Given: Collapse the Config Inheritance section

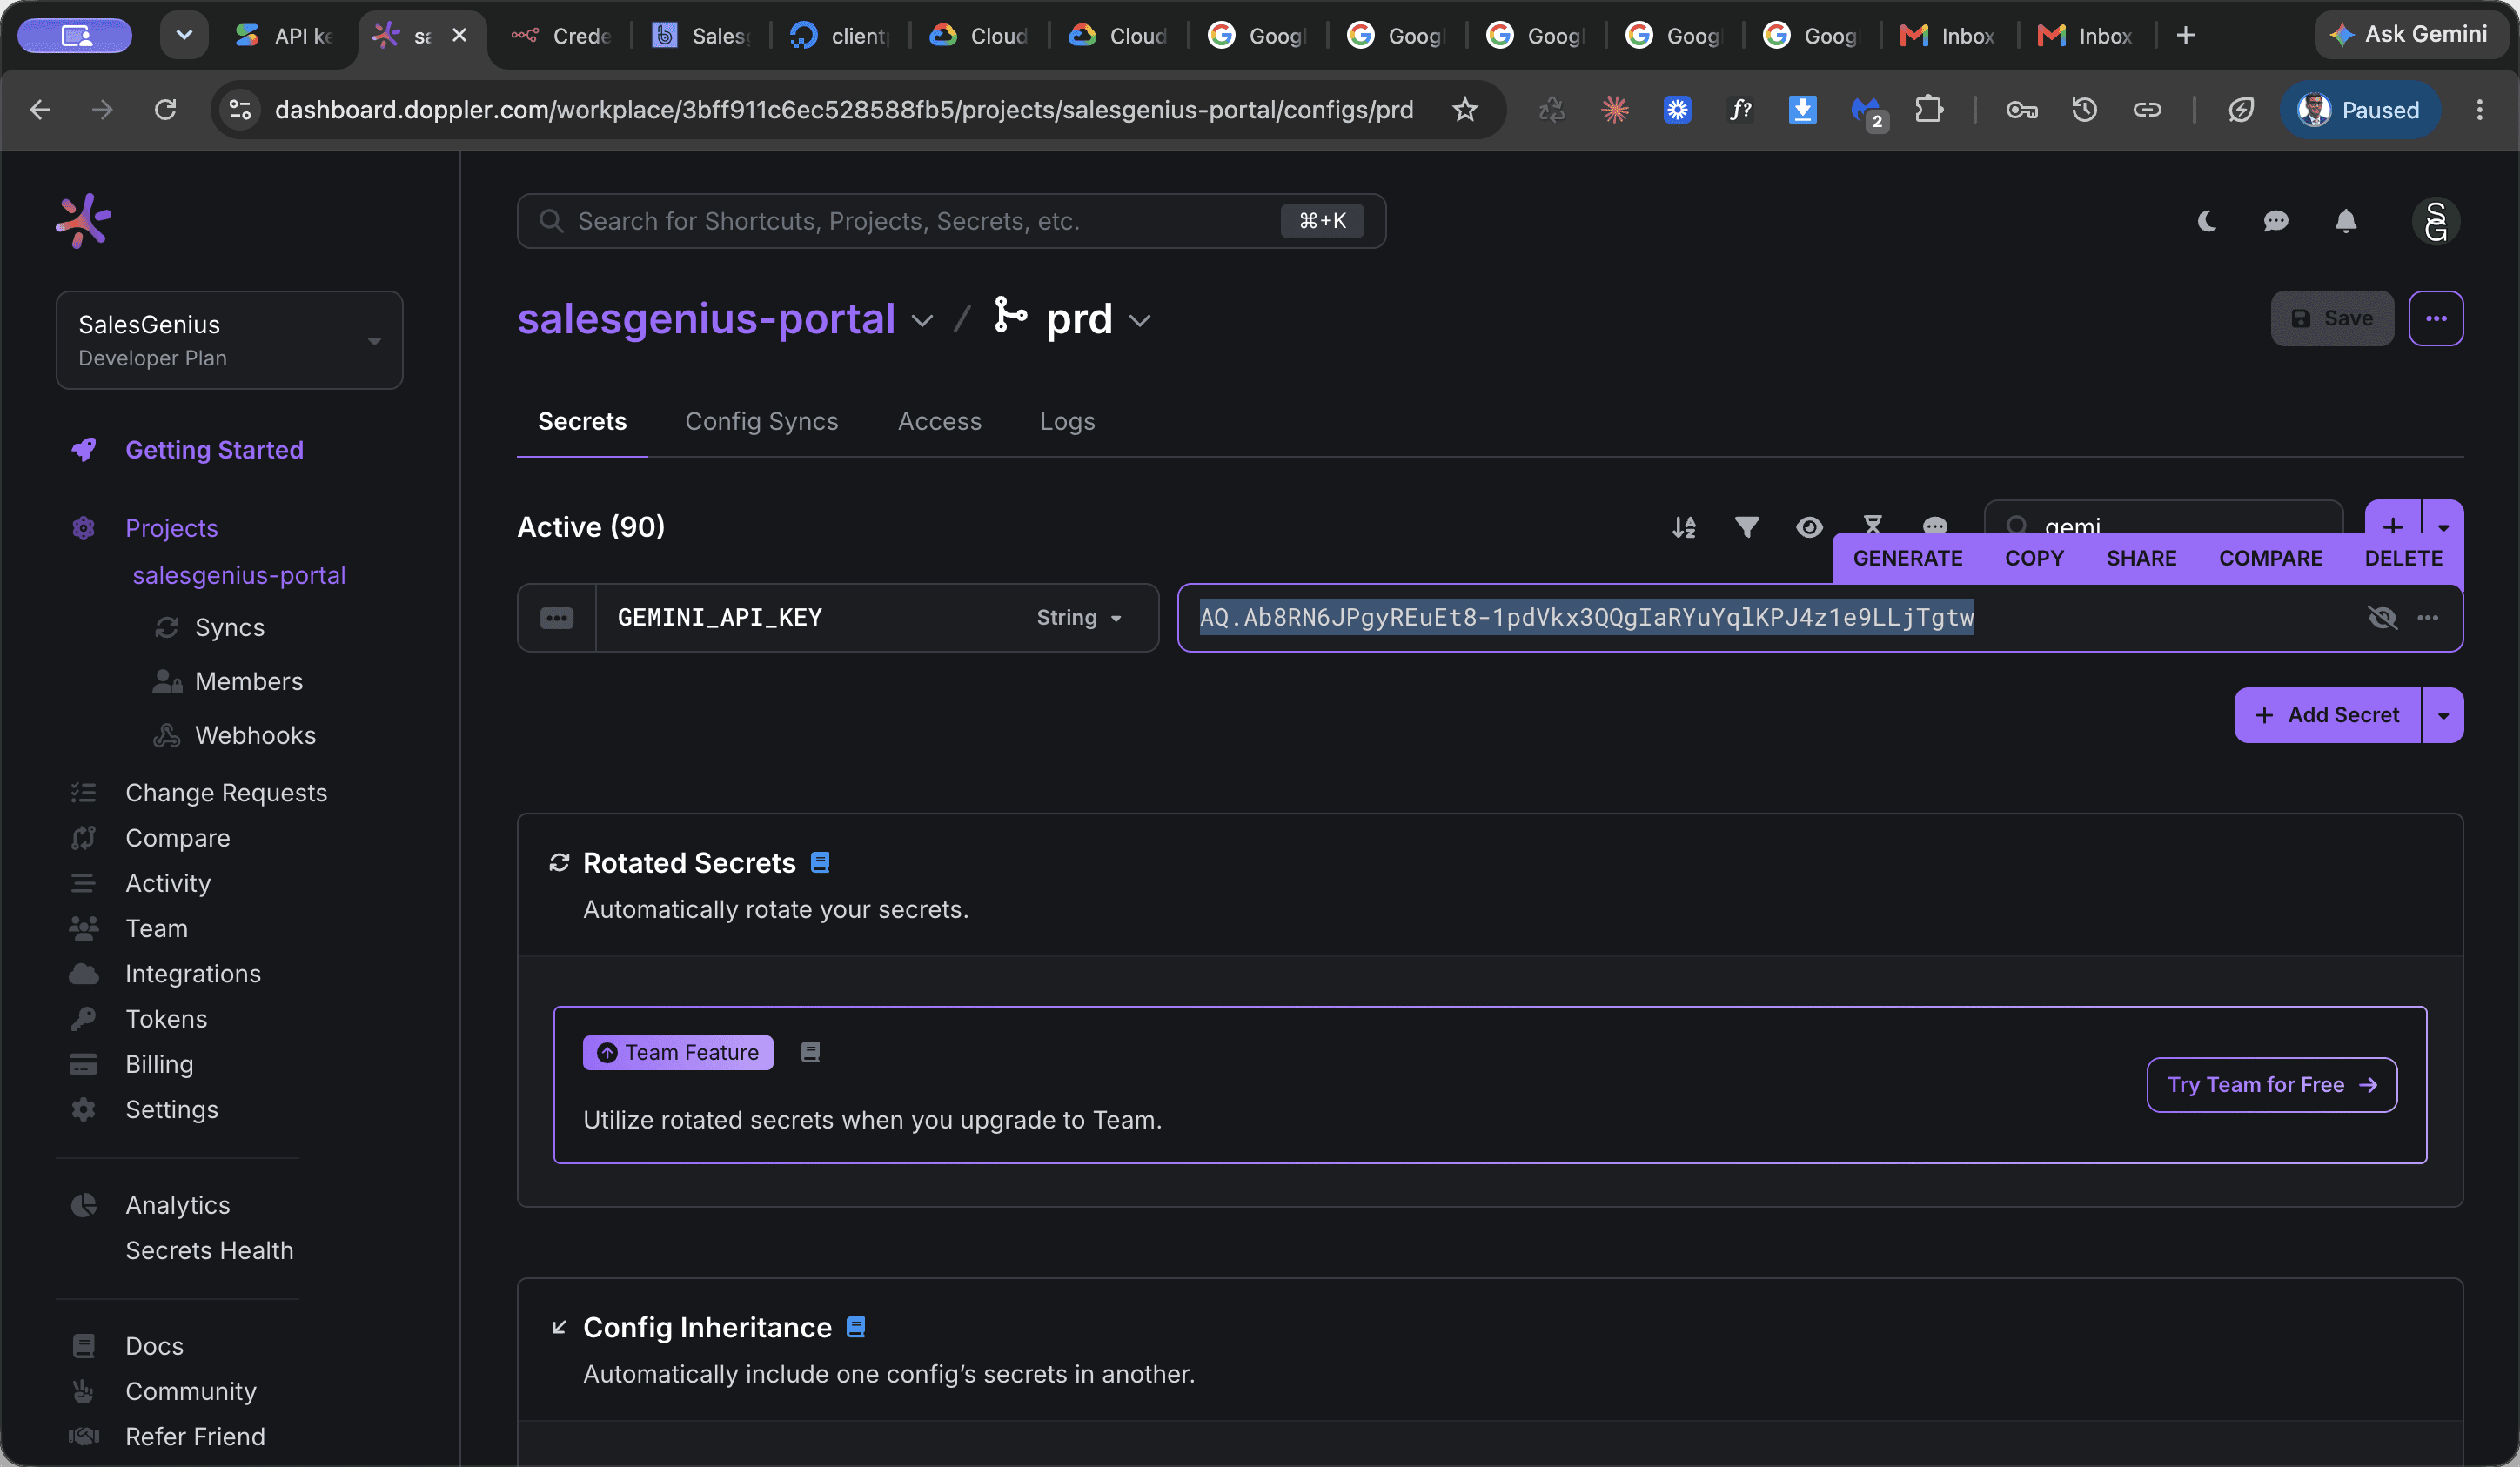Looking at the screenshot, I should point(560,1327).
